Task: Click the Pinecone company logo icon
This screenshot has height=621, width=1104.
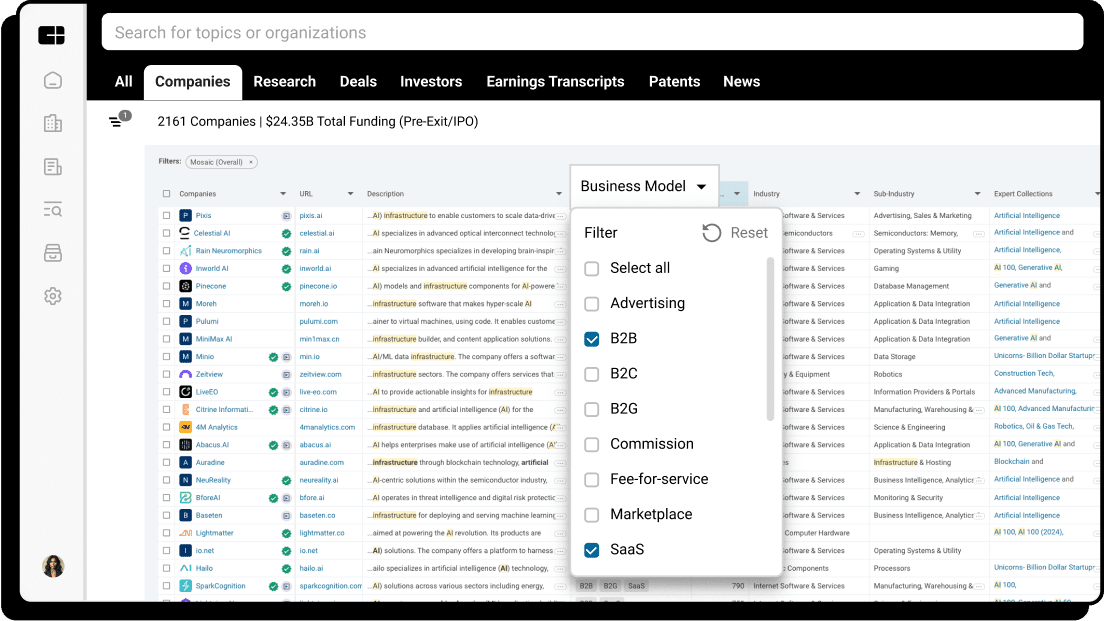Action: 185,286
